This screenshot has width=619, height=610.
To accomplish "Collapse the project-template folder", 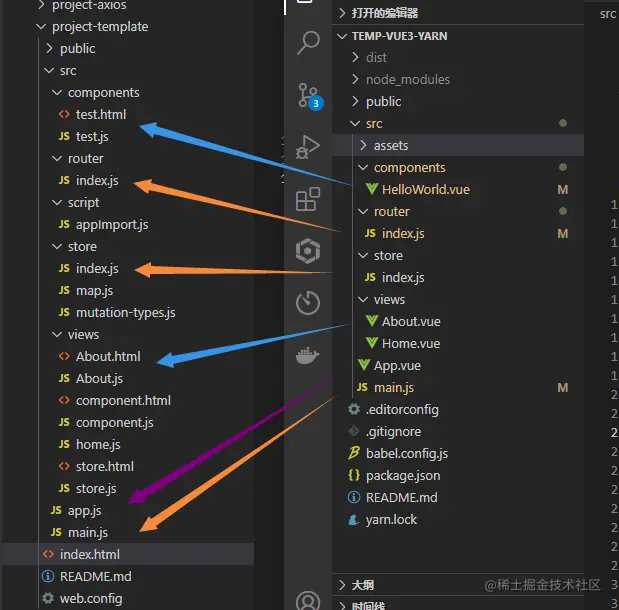I will click(x=41, y=26).
